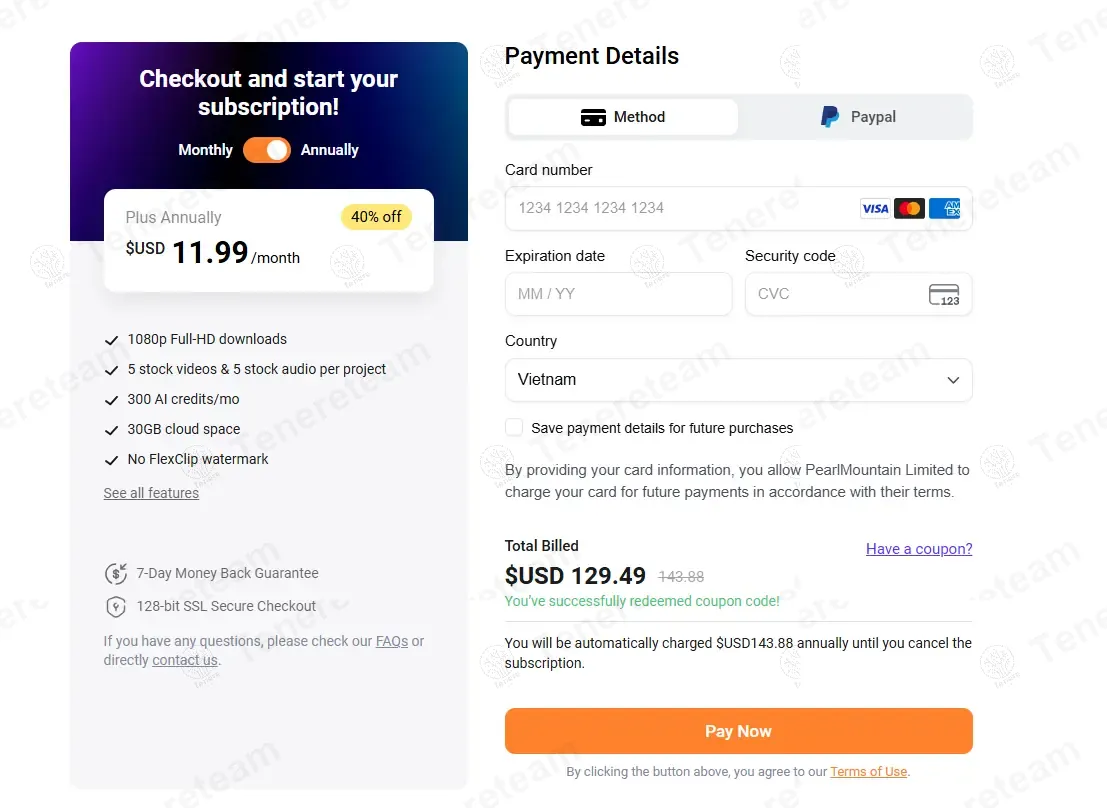The width and height of the screenshot is (1107, 808).
Task: Click the Country dropdown chevron arrow
Action: coord(953,380)
